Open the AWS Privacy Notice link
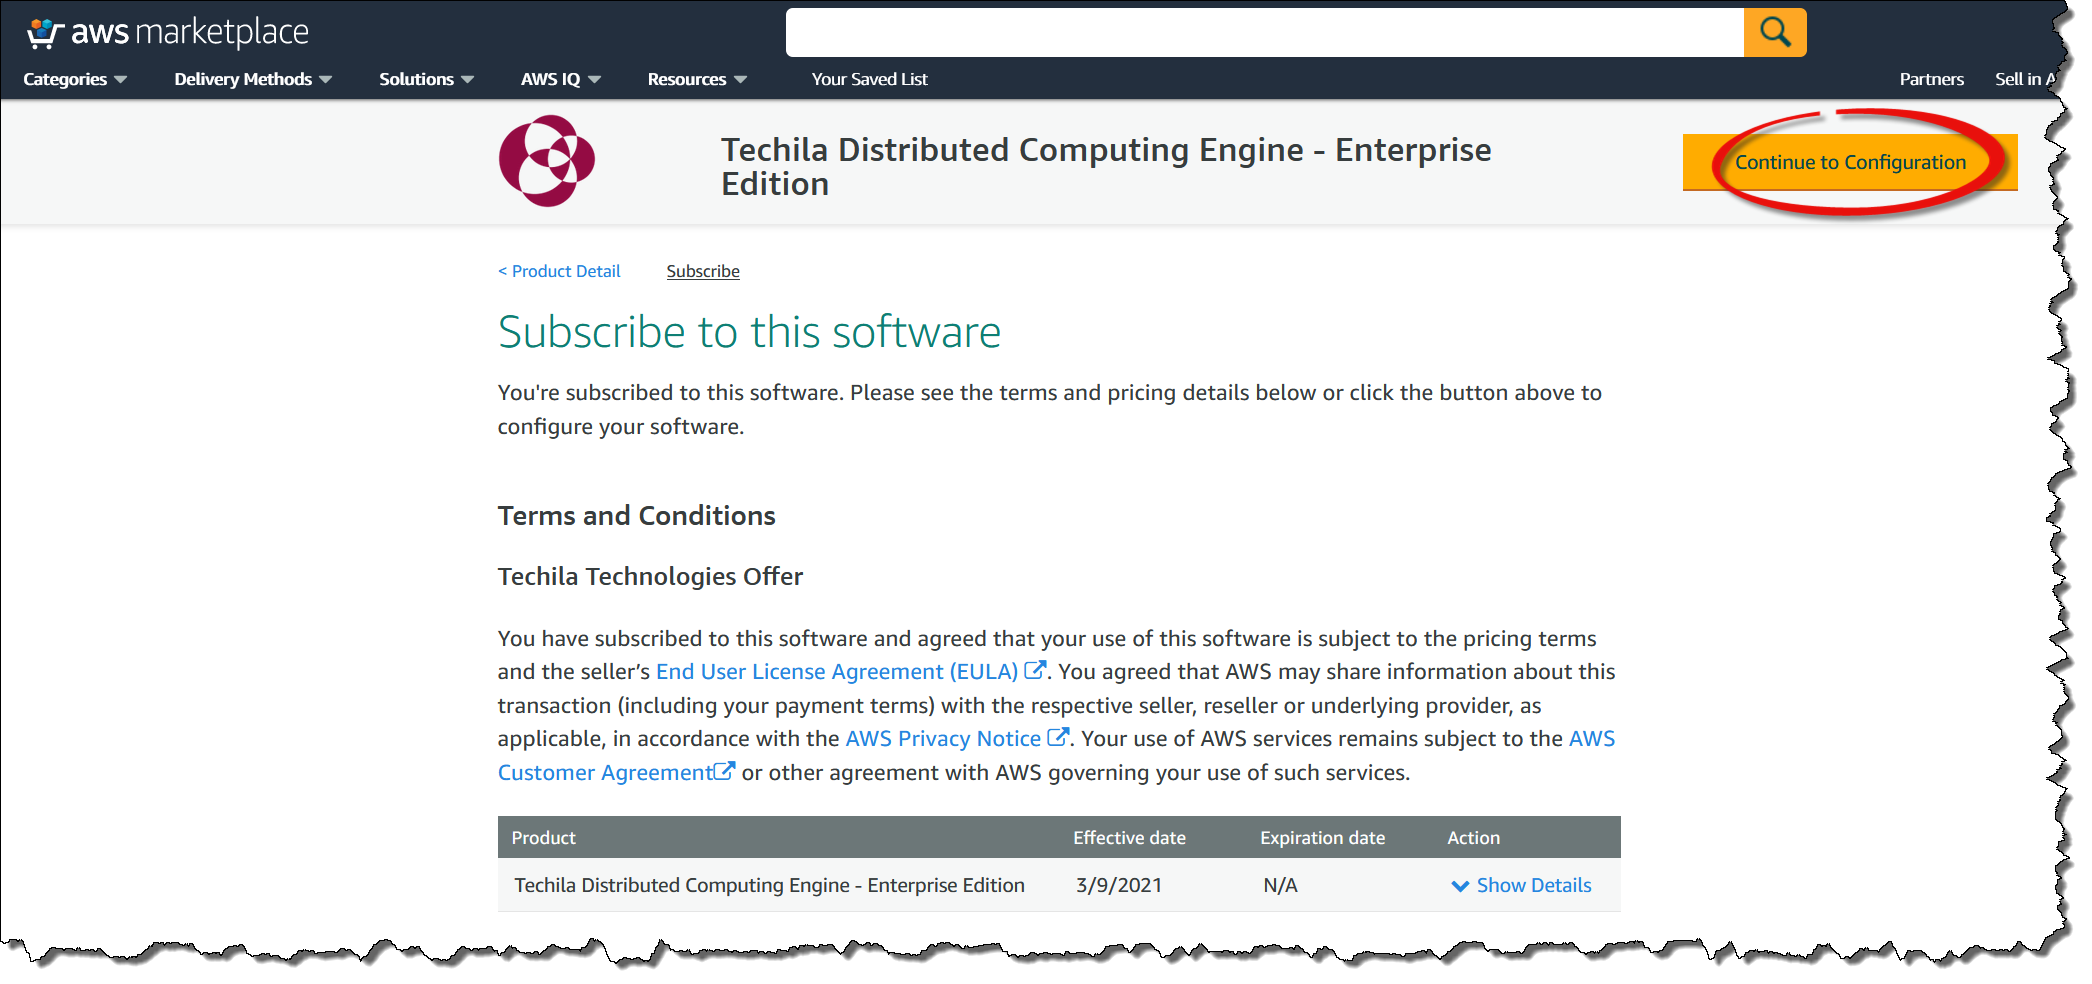The height and width of the screenshot is (984, 2092). 942,738
